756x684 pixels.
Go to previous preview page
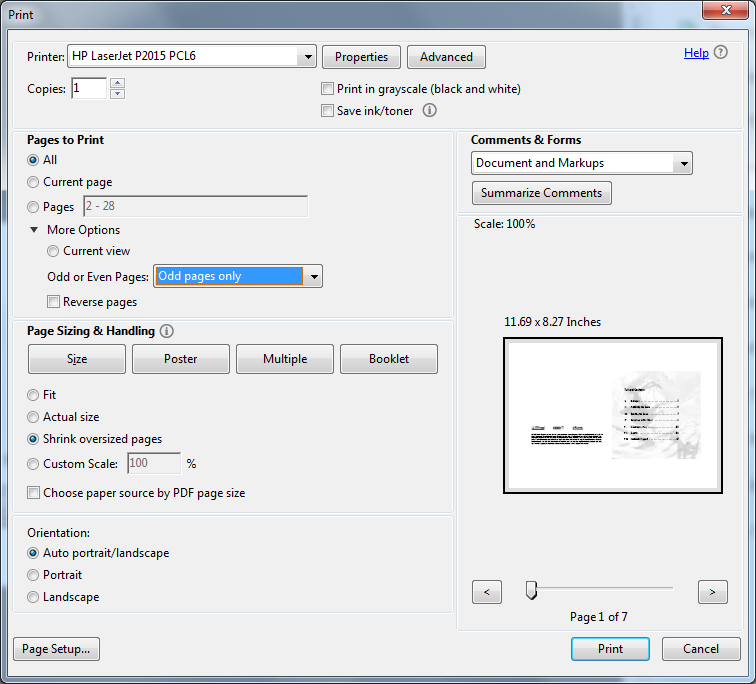point(487,592)
